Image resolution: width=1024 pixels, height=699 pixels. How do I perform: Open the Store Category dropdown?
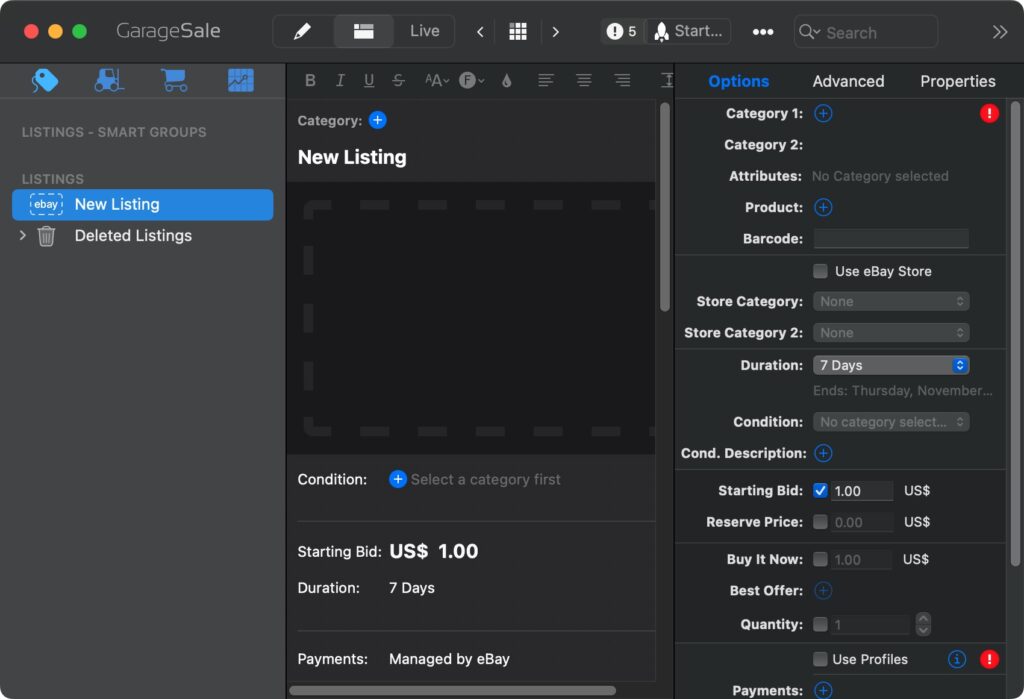click(890, 301)
